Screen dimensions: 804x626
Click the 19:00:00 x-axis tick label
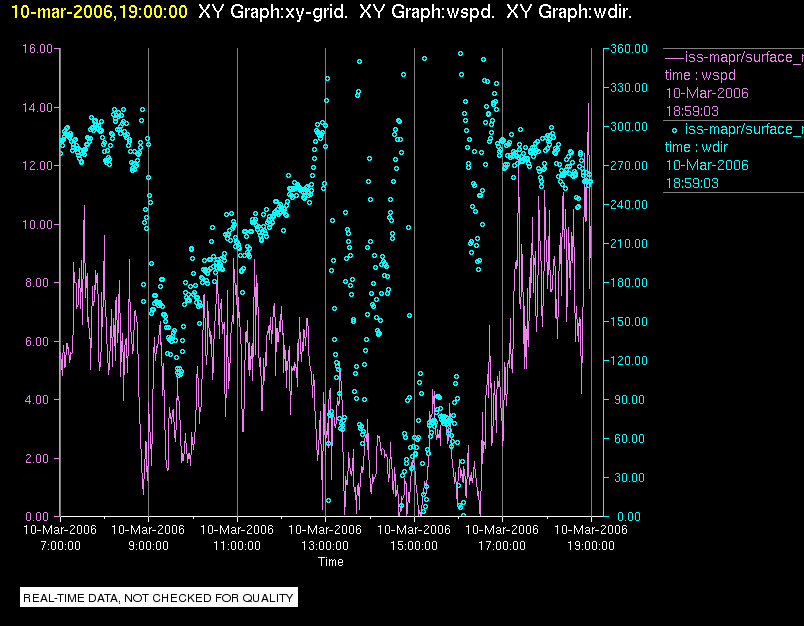coord(590,546)
